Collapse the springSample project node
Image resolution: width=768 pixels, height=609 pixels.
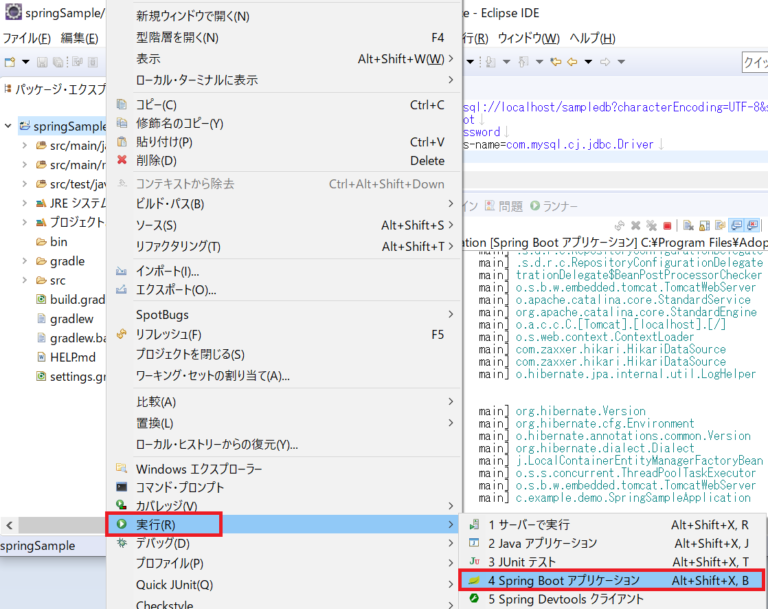(8, 126)
